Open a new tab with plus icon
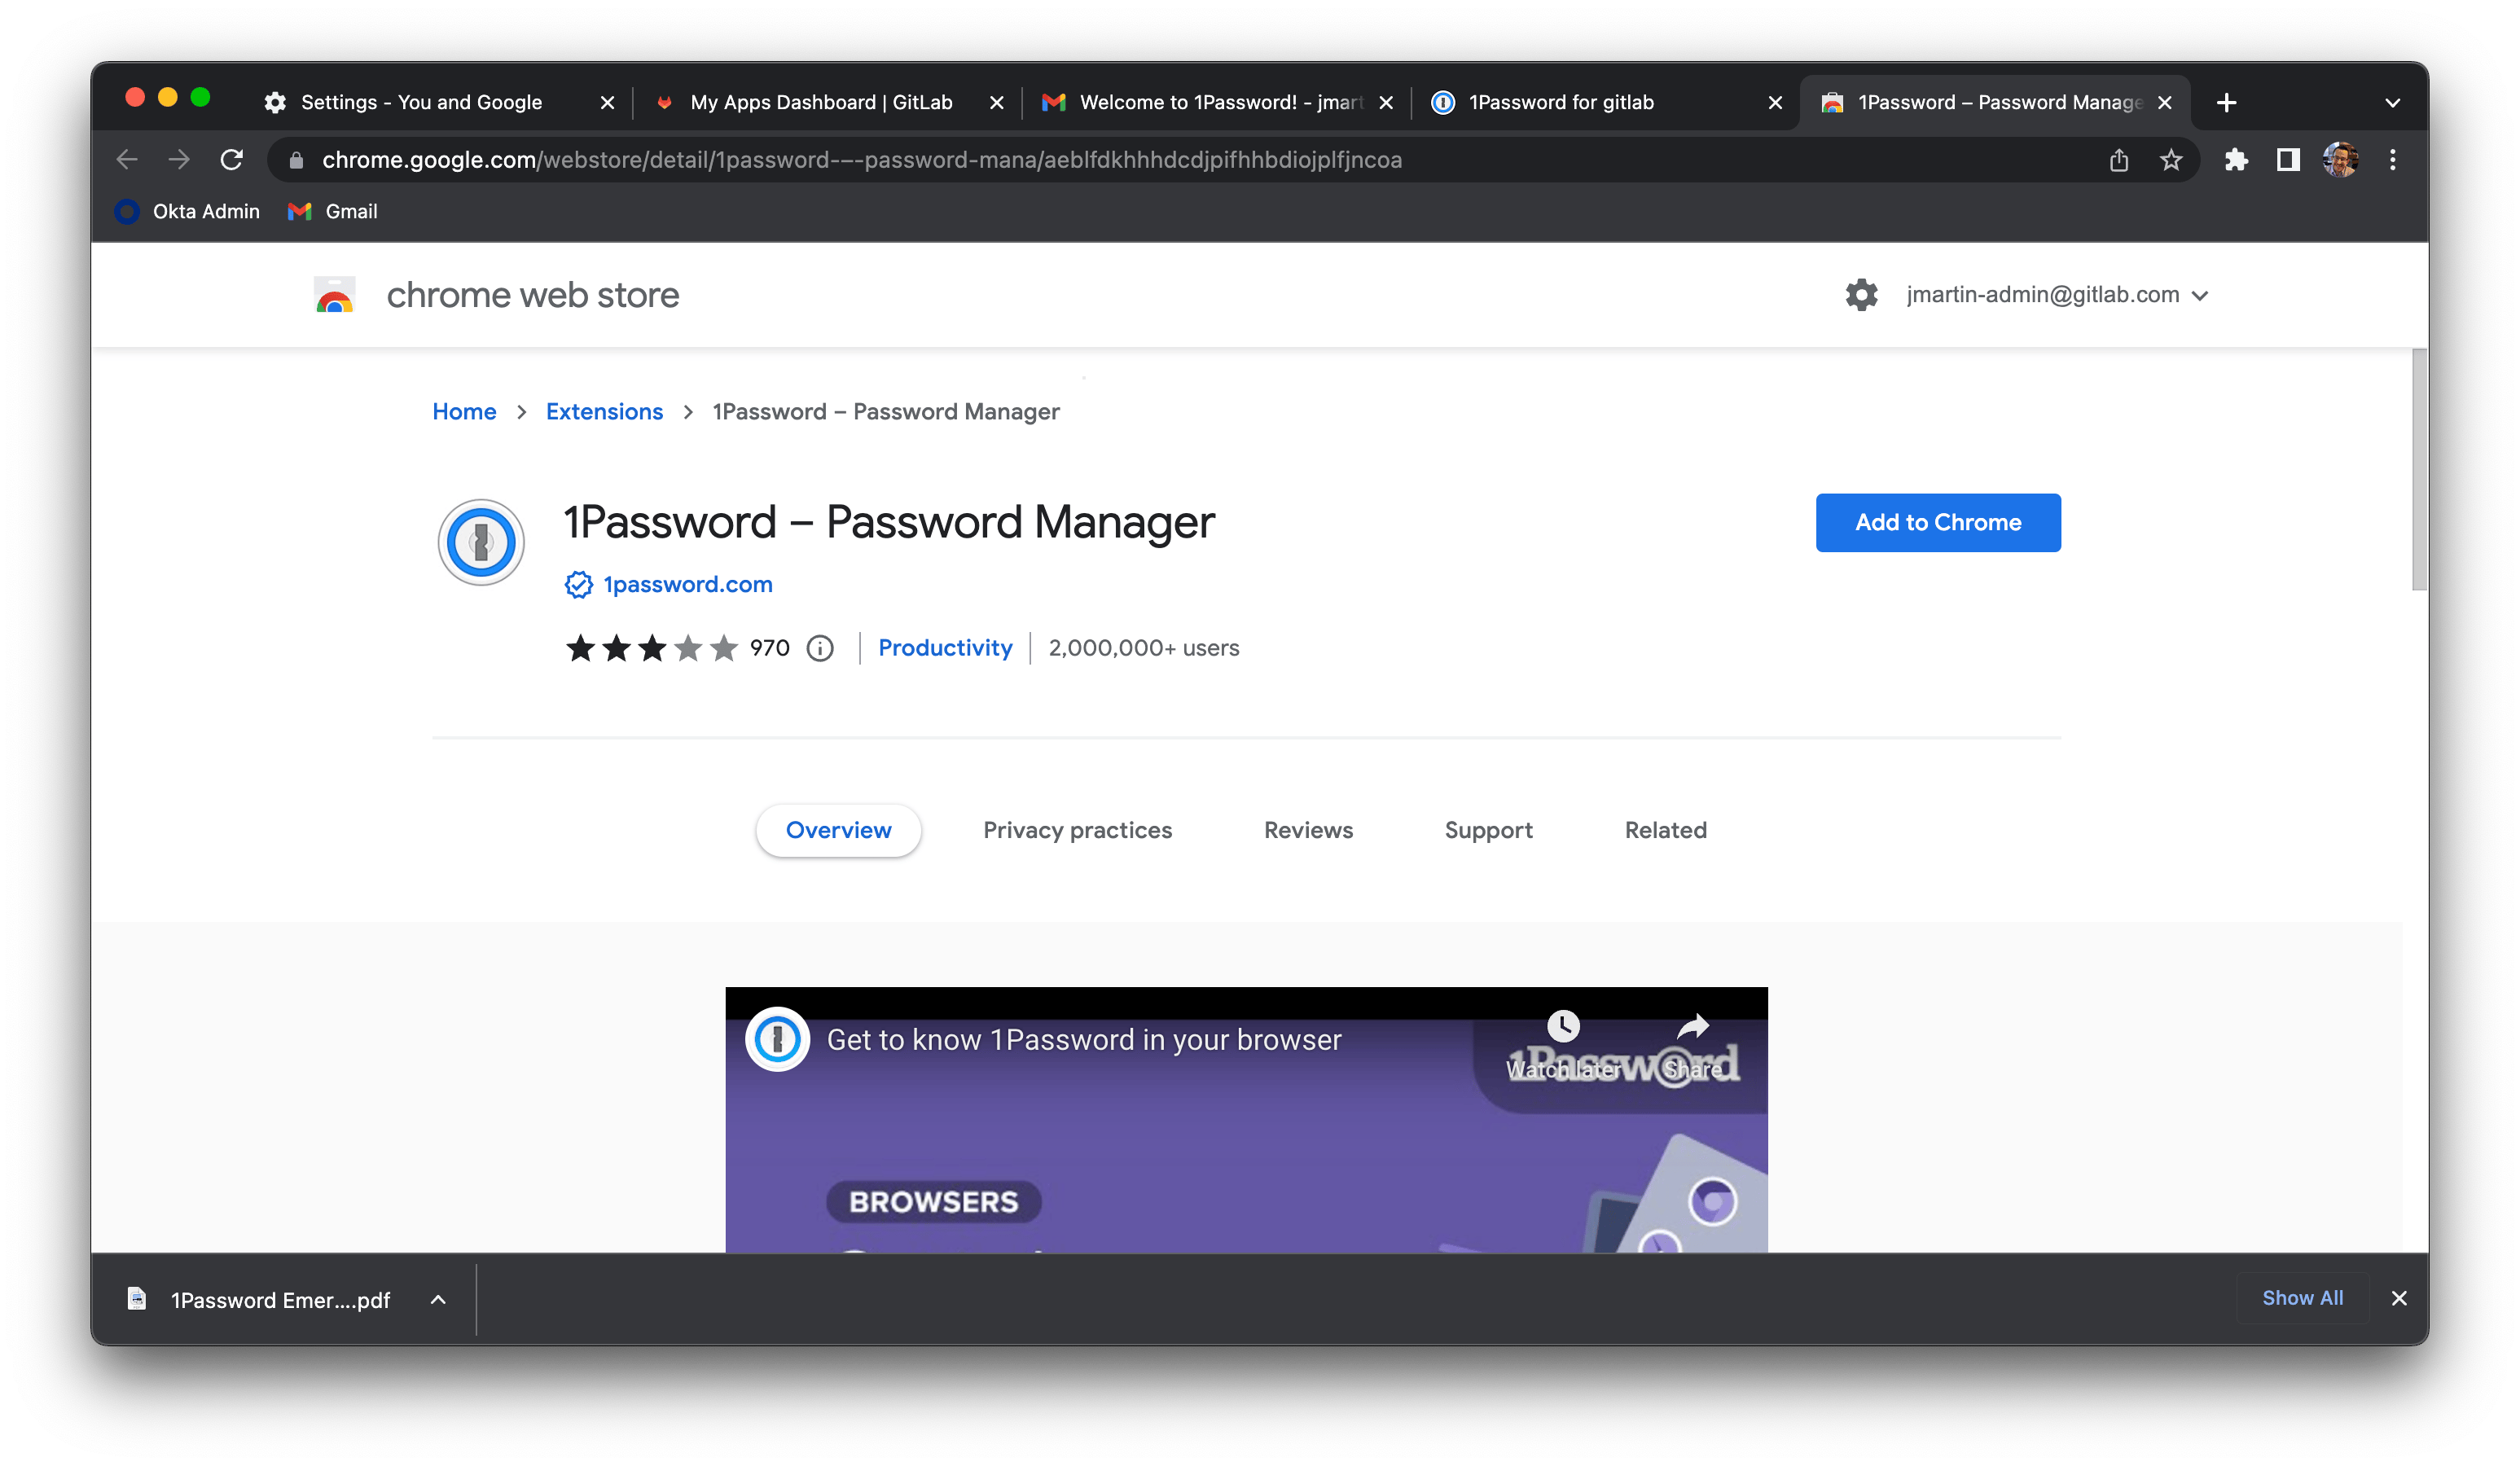The width and height of the screenshot is (2520, 1466). [2227, 103]
